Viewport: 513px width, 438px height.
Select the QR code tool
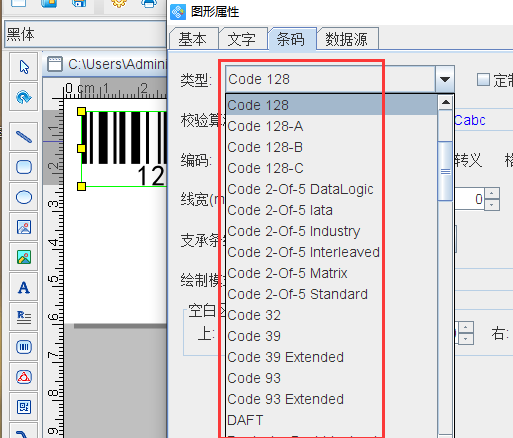24,407
